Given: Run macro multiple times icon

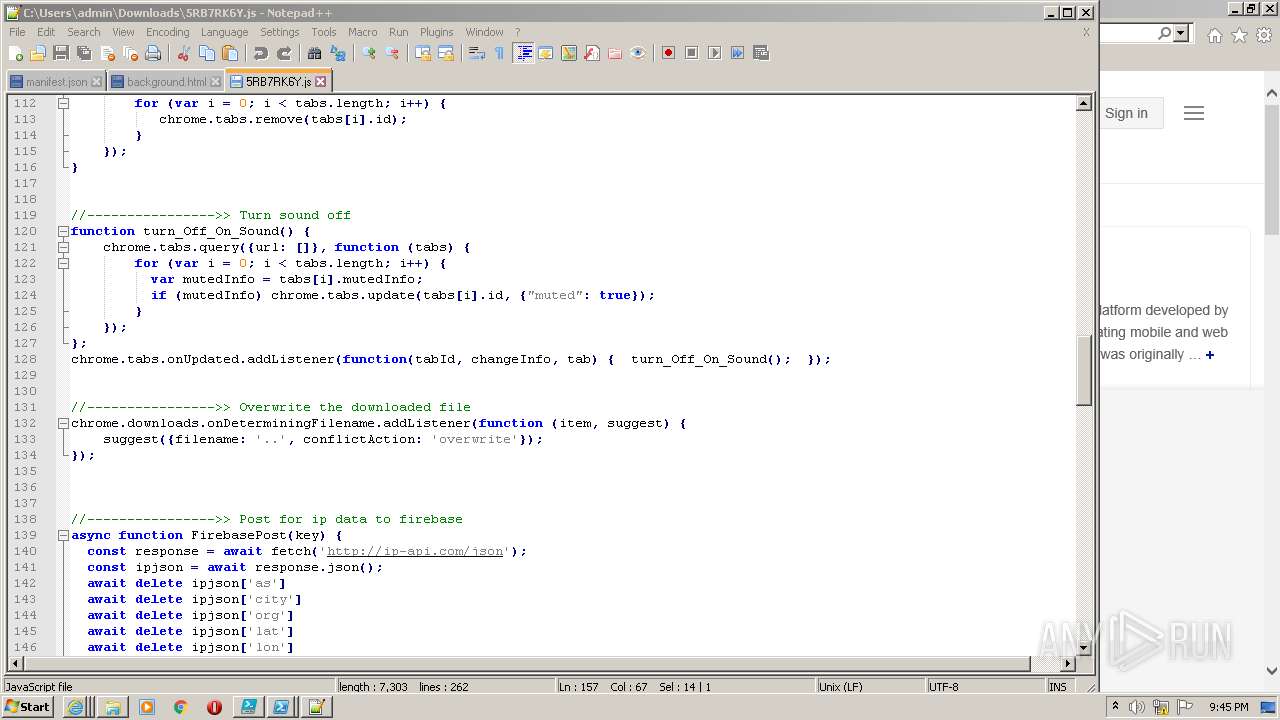Looking at the screenshot, I should [x=737, y=53].
